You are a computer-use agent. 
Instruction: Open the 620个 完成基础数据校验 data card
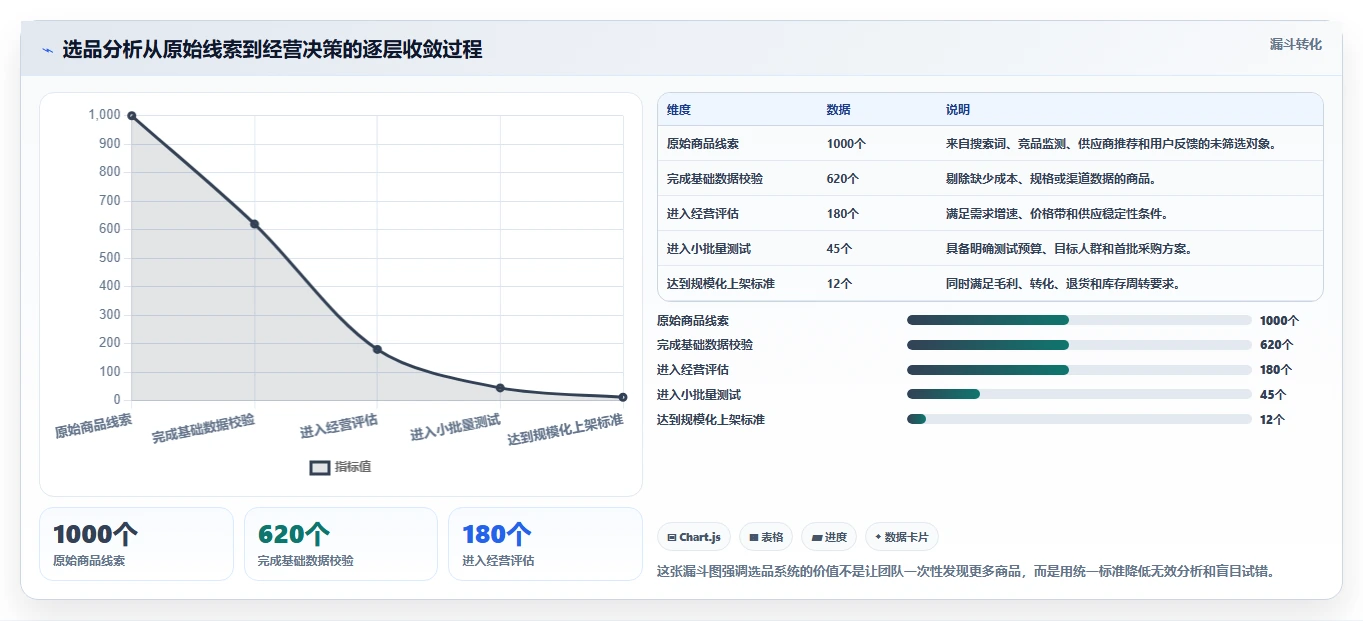pos(341,544)
